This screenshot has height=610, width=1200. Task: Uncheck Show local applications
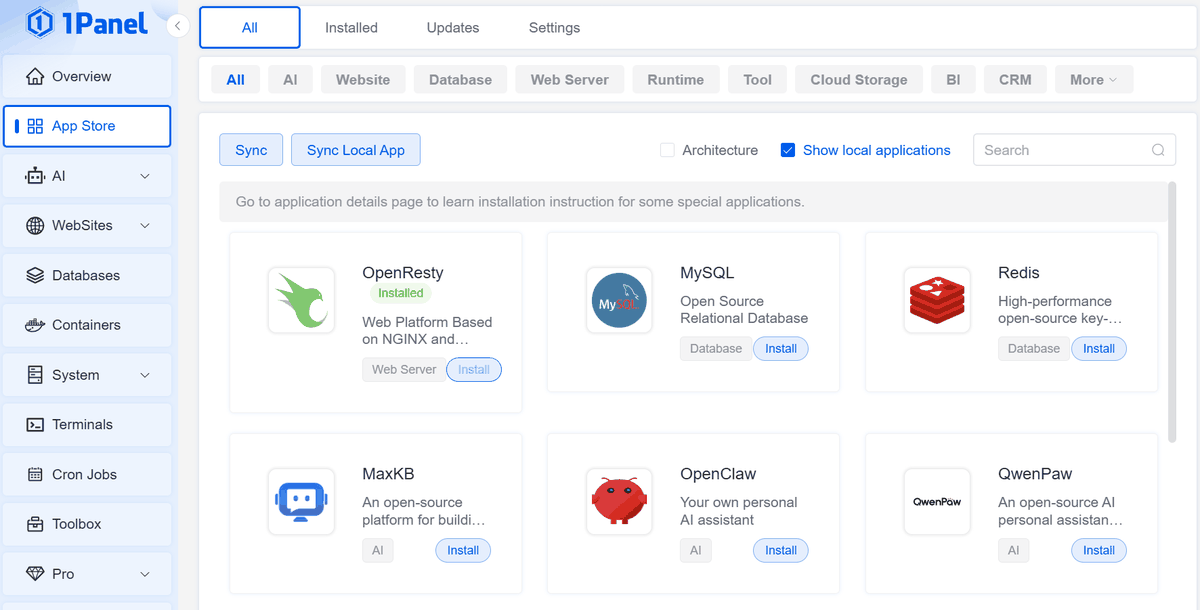click(x=787, y=150)
